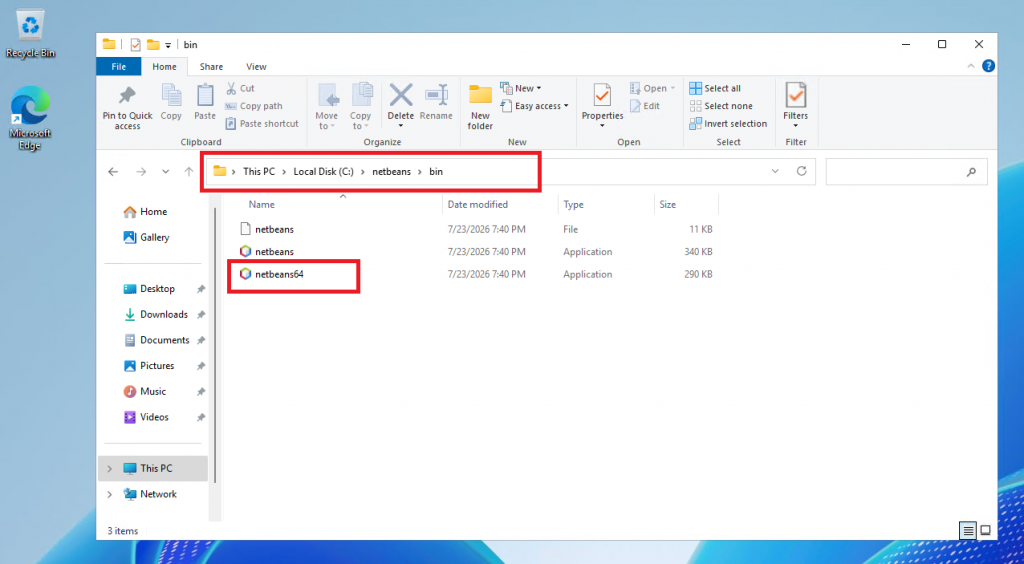This screenshot has height=564, width=1024.
Task: Open the Filters dropdown
Action: click(795, 106)
